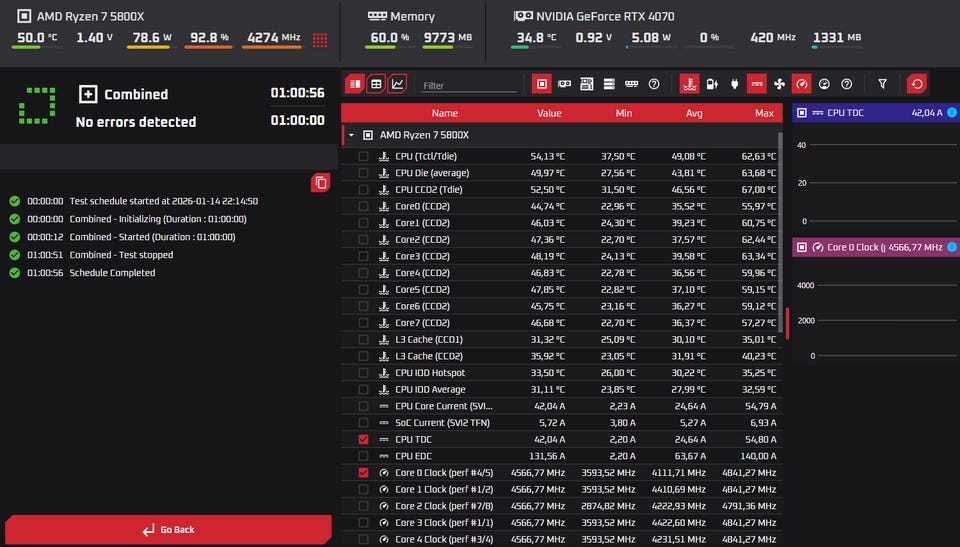
Task: Click the CPU TDC graph info icon
Action: [952, 113]
